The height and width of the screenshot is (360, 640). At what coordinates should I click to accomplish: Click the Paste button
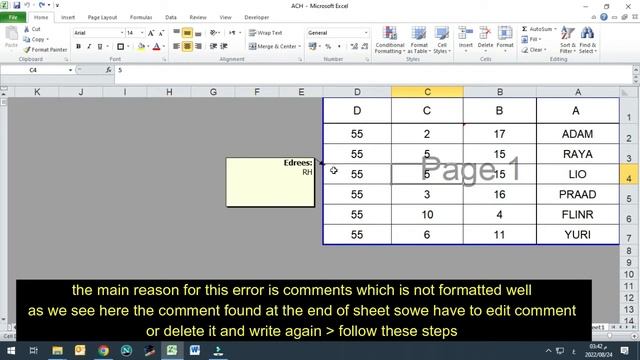(11, 38)
